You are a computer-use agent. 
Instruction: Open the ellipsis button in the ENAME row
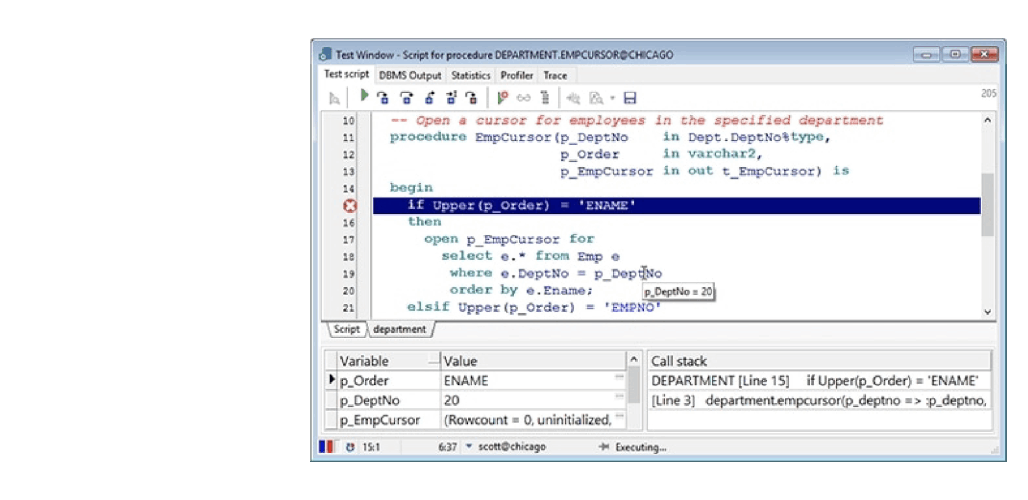point(620,377)
